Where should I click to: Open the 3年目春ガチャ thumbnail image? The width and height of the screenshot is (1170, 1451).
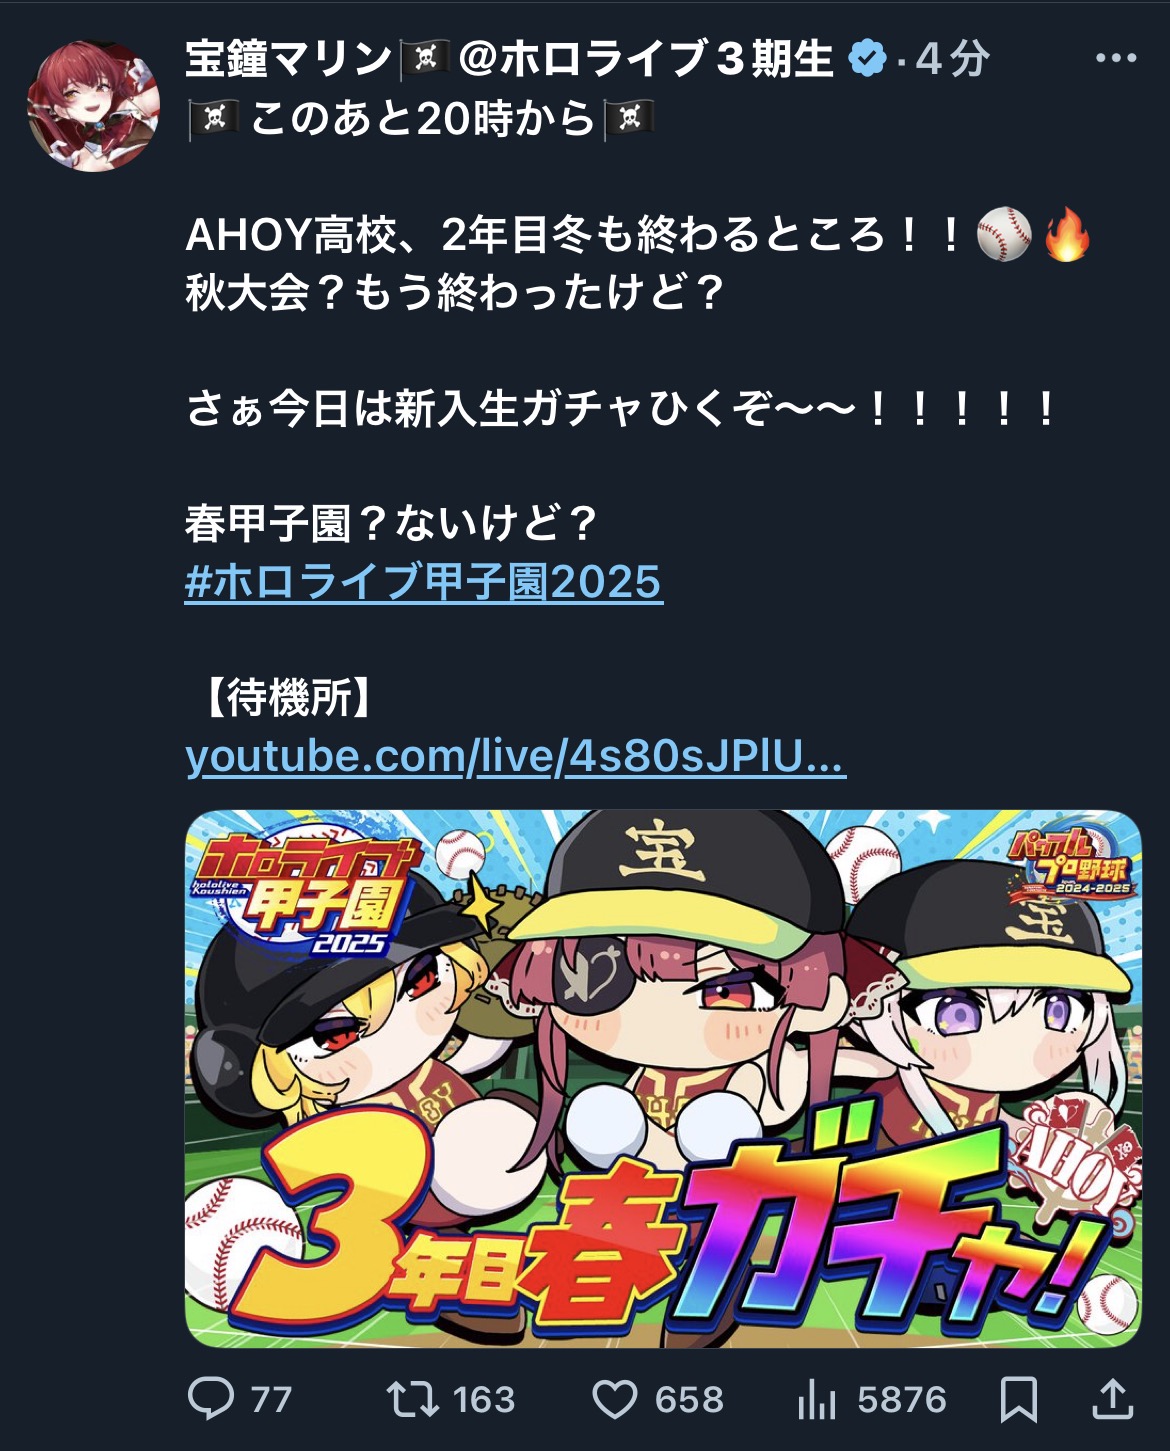click(x=663, y=1079)
